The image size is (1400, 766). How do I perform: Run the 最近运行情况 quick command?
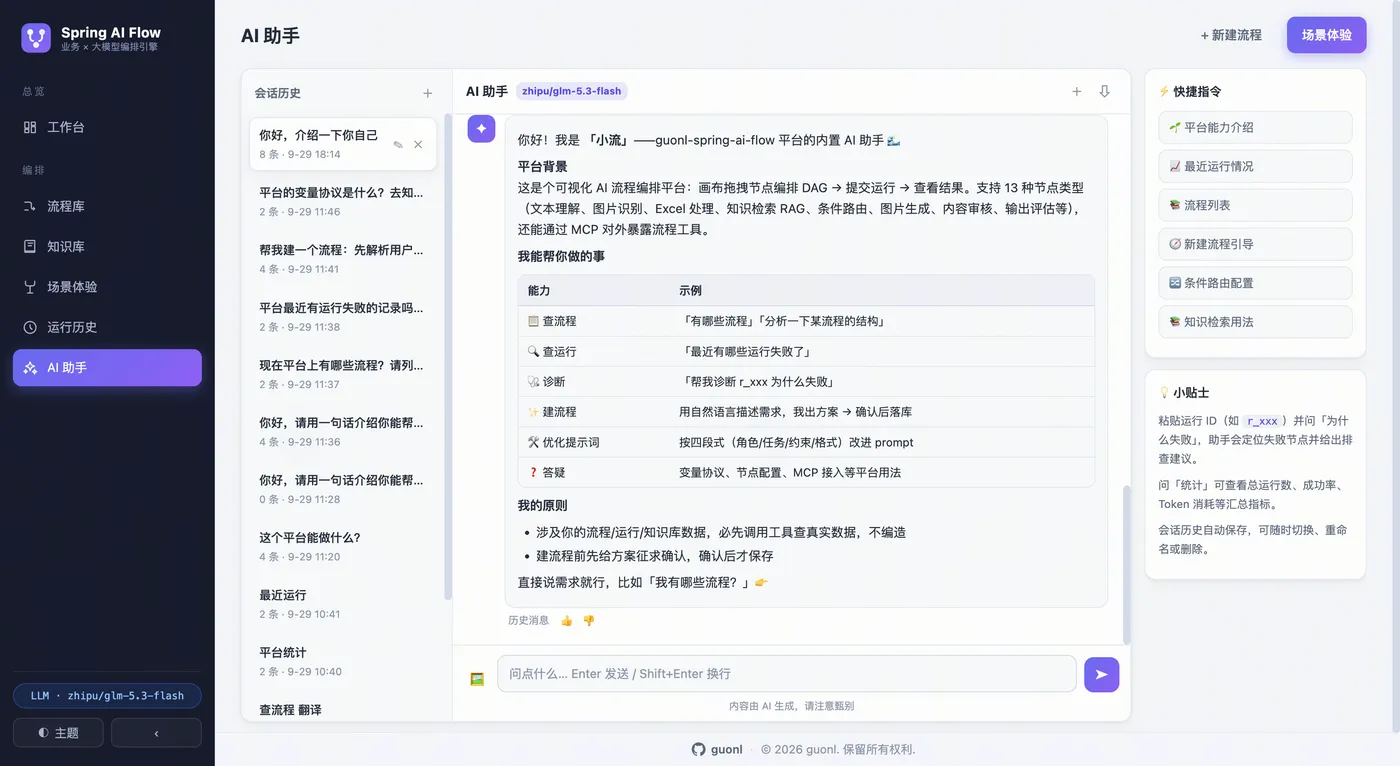[x=1255, y=166]
